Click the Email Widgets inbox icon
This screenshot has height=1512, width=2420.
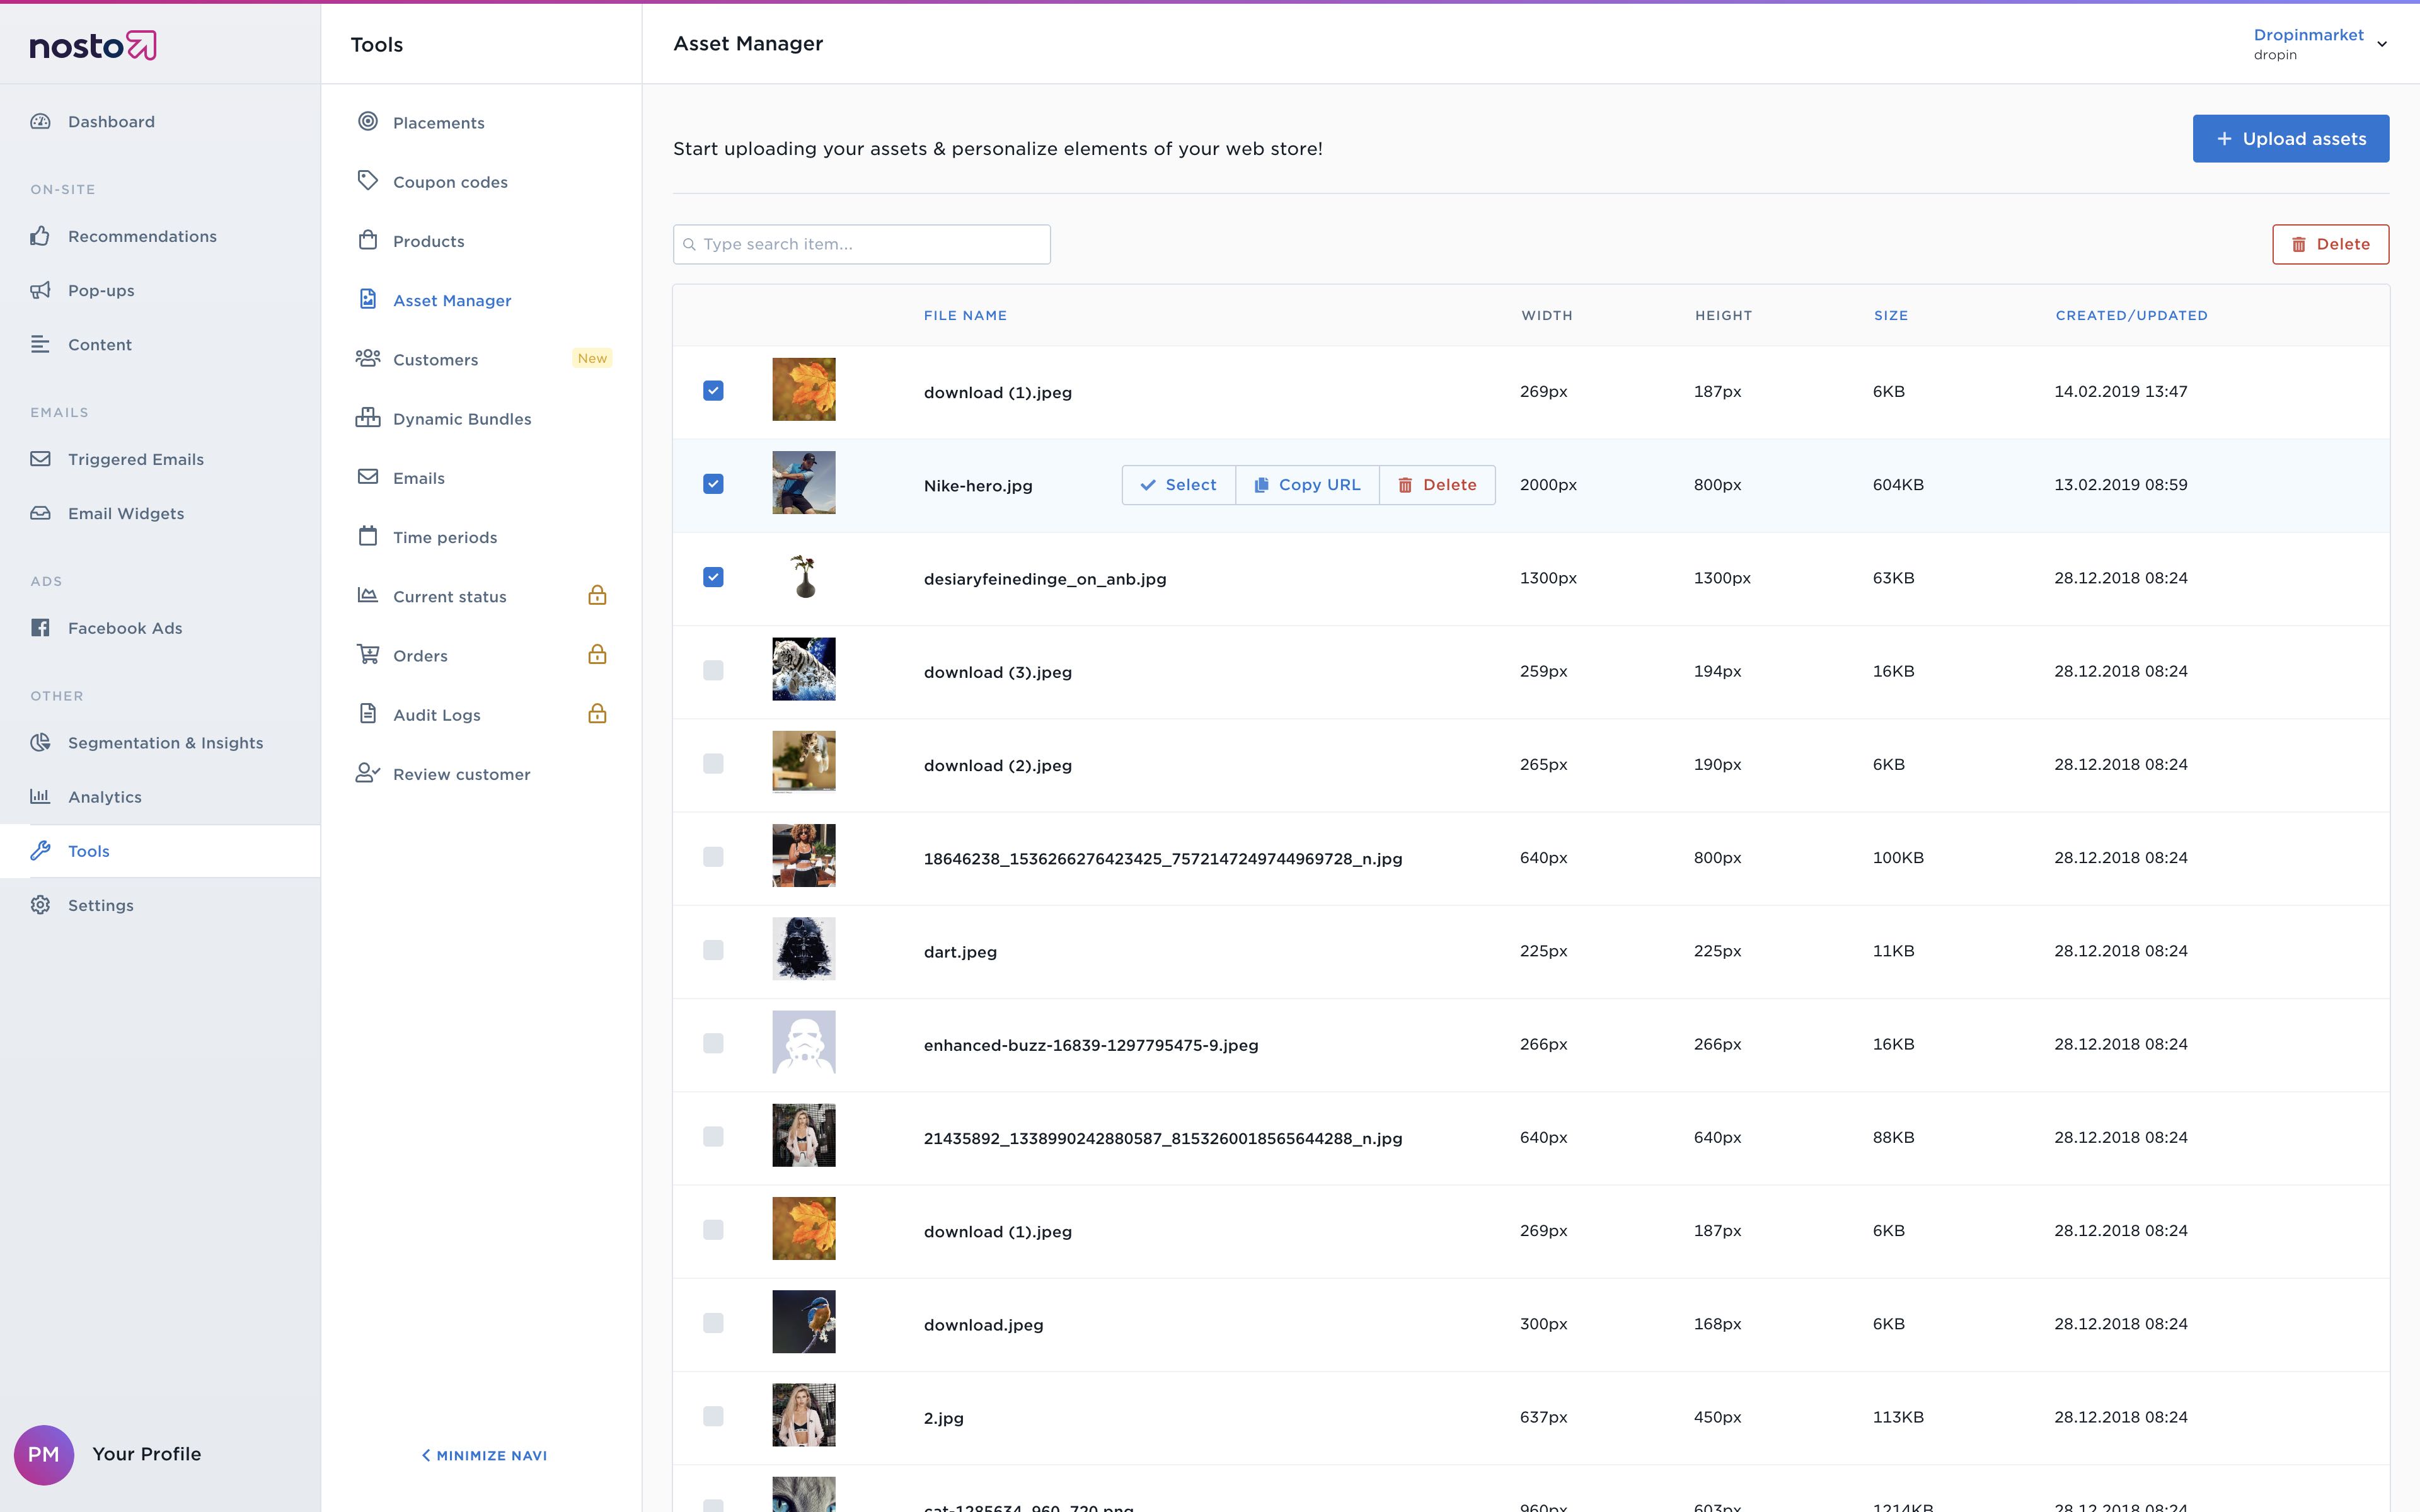[x=40, y=513]
